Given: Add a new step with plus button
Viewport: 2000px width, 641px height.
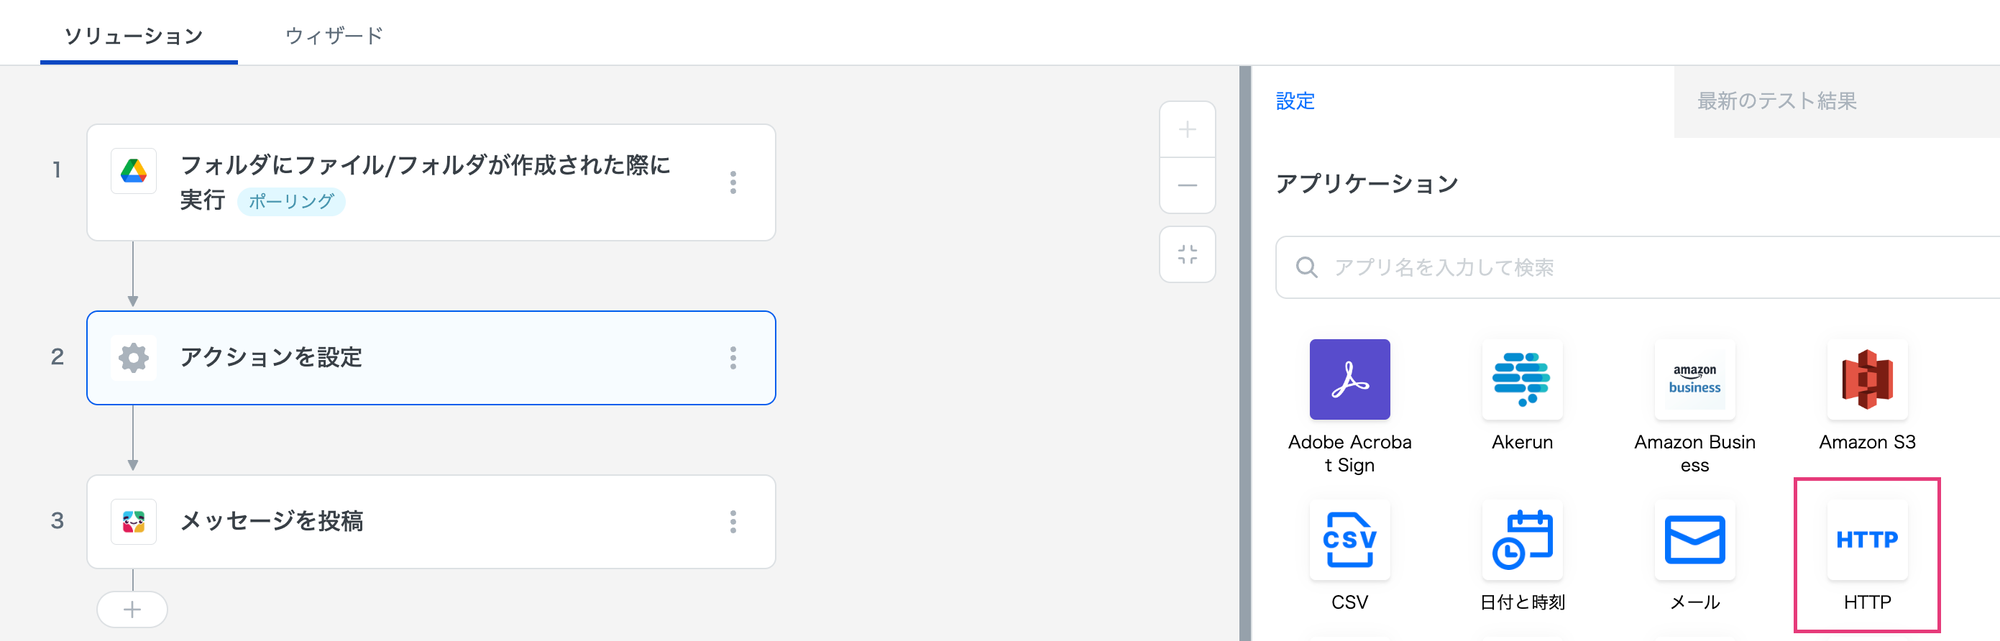Looking at the screenshot, I should pos(132,610).
